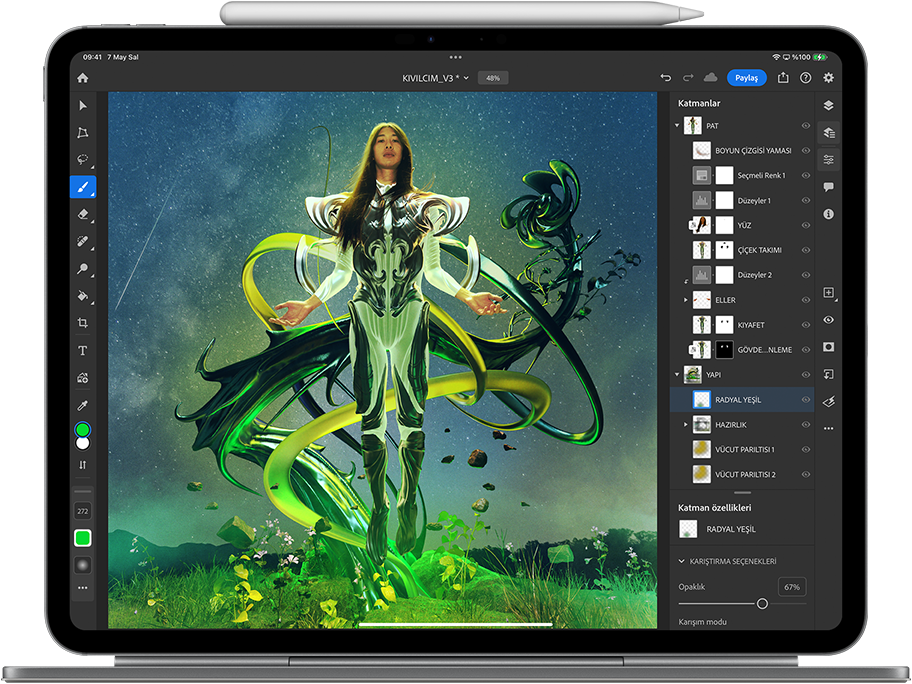Select the Move tool
Image resolution: width=912 pixels, height=684 pixels.
pos(83,105)
